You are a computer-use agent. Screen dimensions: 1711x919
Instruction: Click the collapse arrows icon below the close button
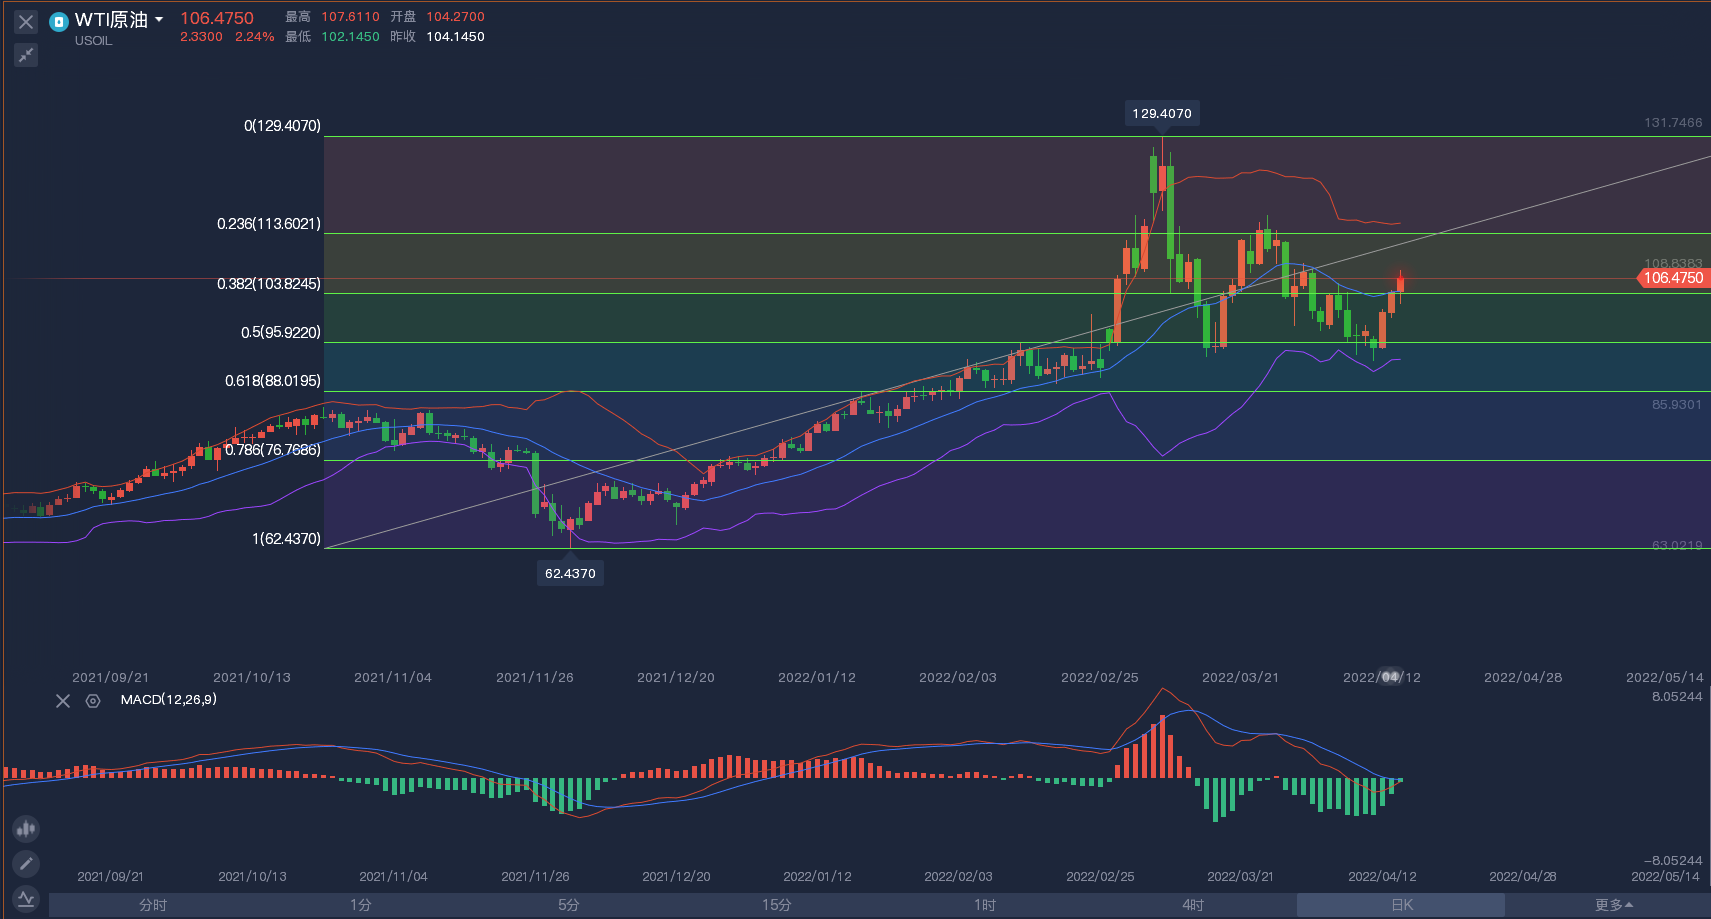pyautogui.click(x=26, y=55)
